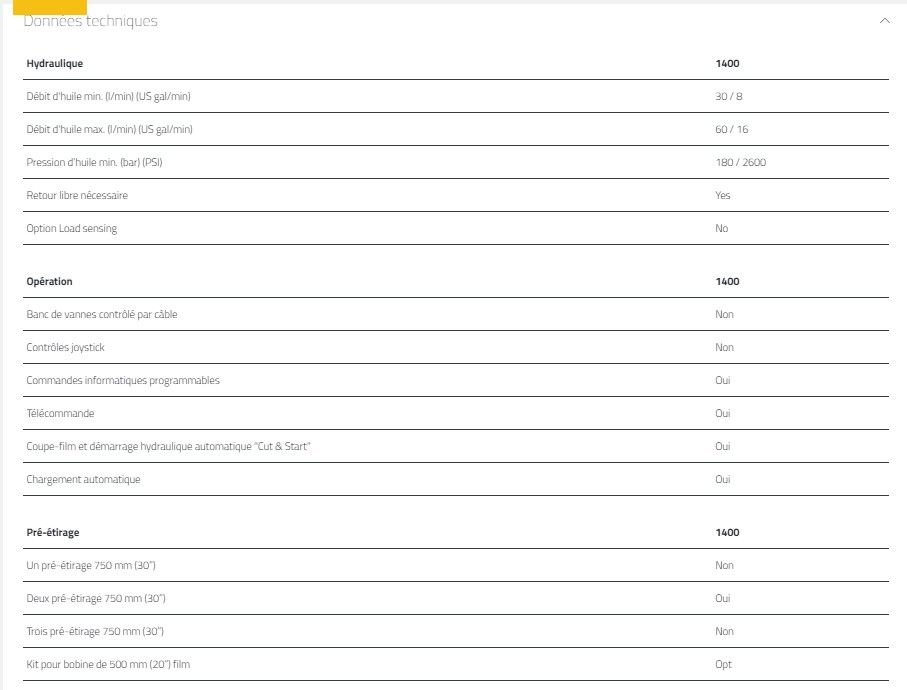Click the Oui value for Télécommande
This screenshot has width=907, height=690.
(723, 413)
